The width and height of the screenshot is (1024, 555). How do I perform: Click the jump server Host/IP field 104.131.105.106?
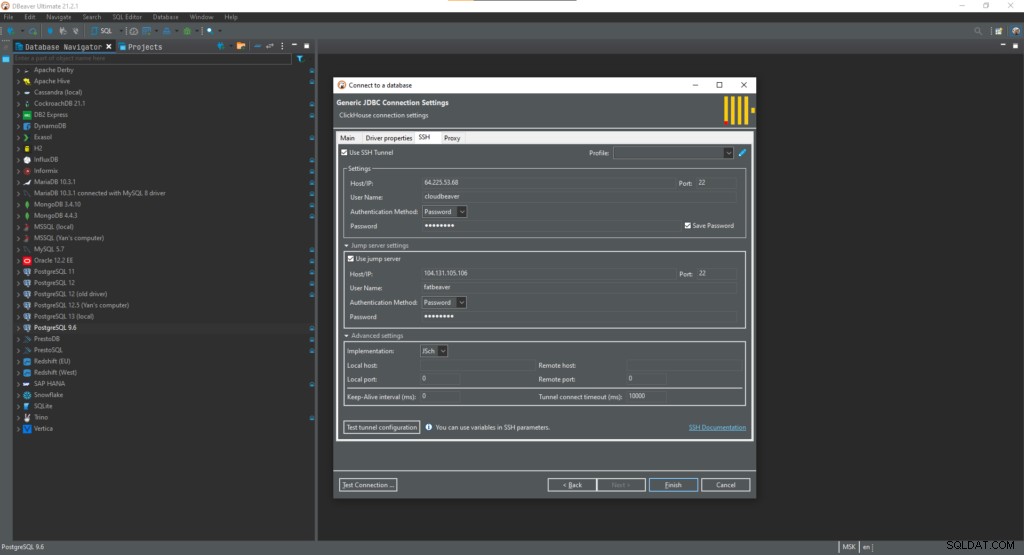(547, 274)
